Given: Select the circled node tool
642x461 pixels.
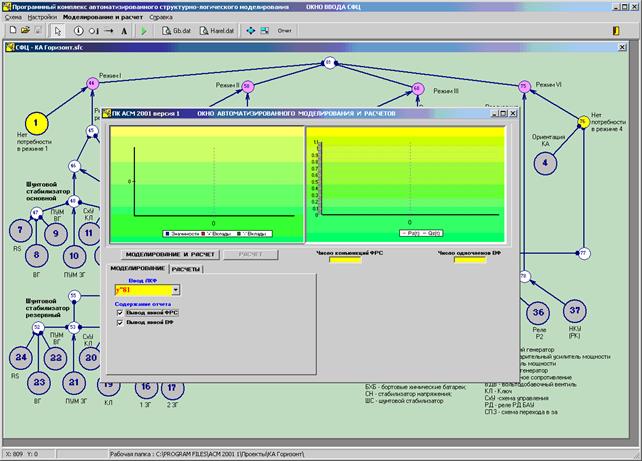Looking at the screenshot, I should click(x=78, y=31).
